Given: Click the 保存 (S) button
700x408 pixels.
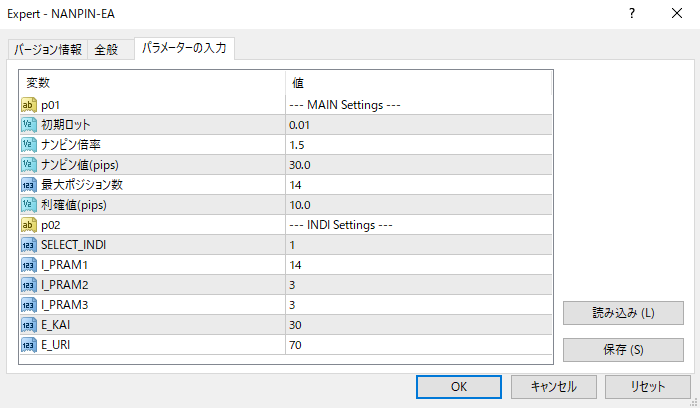Looking at the screenshot, I should (623, 350).
